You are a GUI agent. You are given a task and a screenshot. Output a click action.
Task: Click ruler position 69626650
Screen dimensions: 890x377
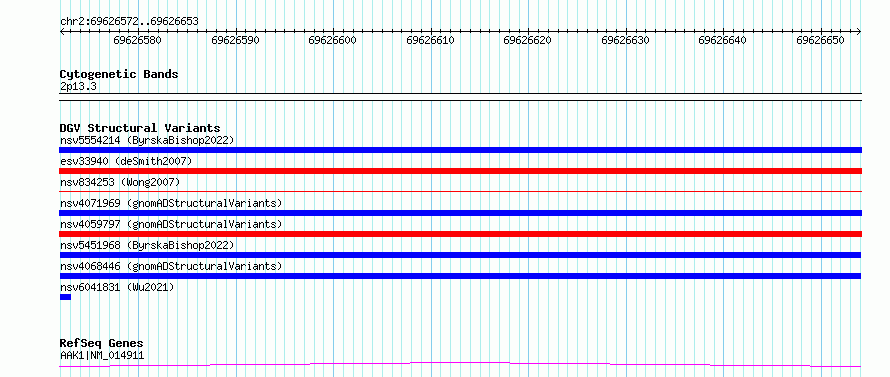(x=821, y=40)
